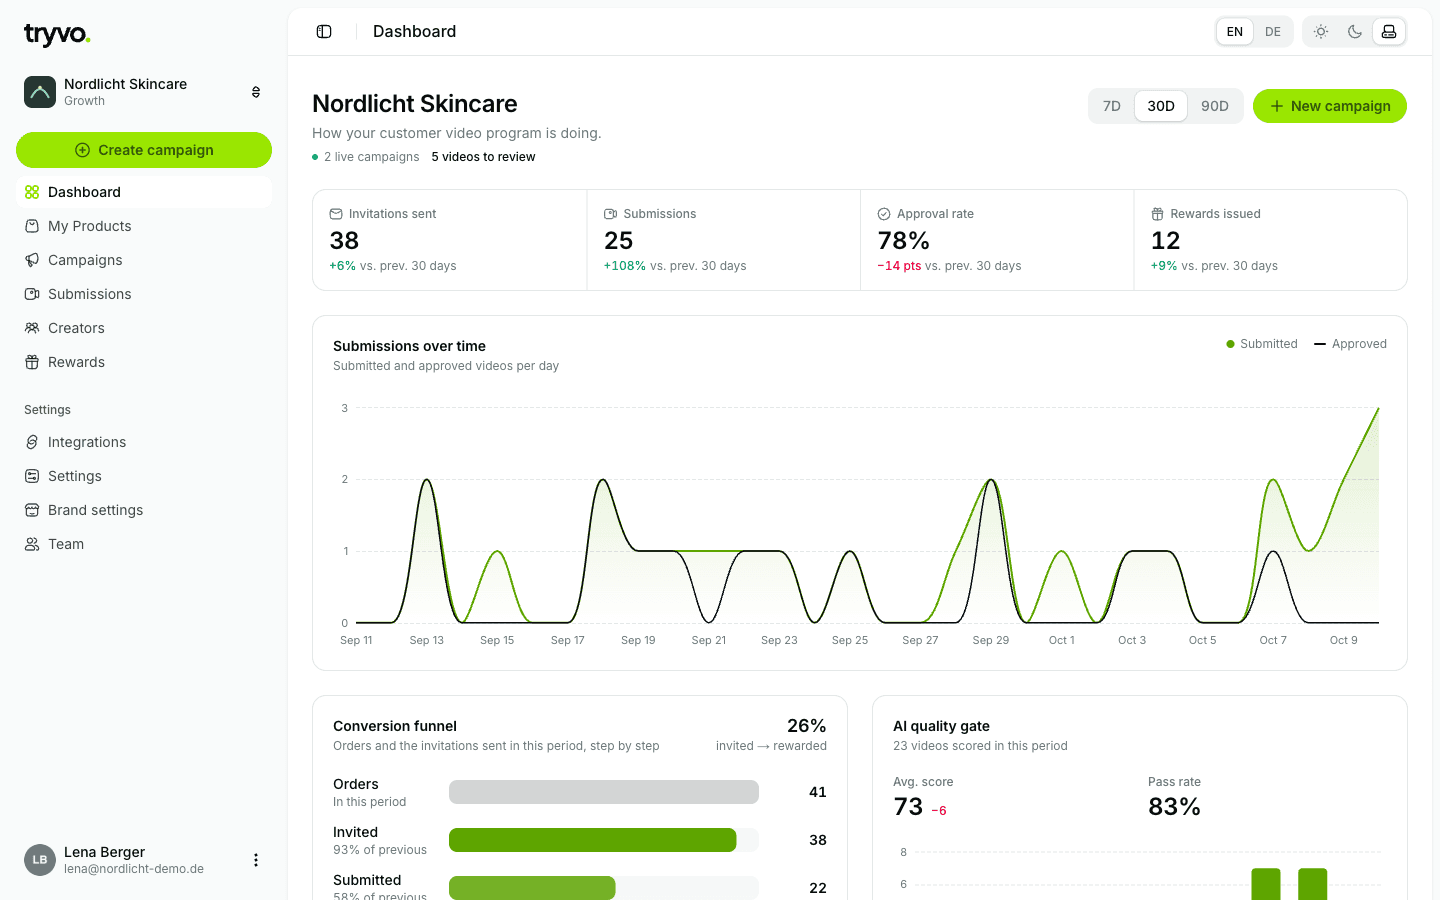The width and height of the screenshot is (1440, 900).
Task: Click the Settings sidebar icon
Action: [32, 476]
